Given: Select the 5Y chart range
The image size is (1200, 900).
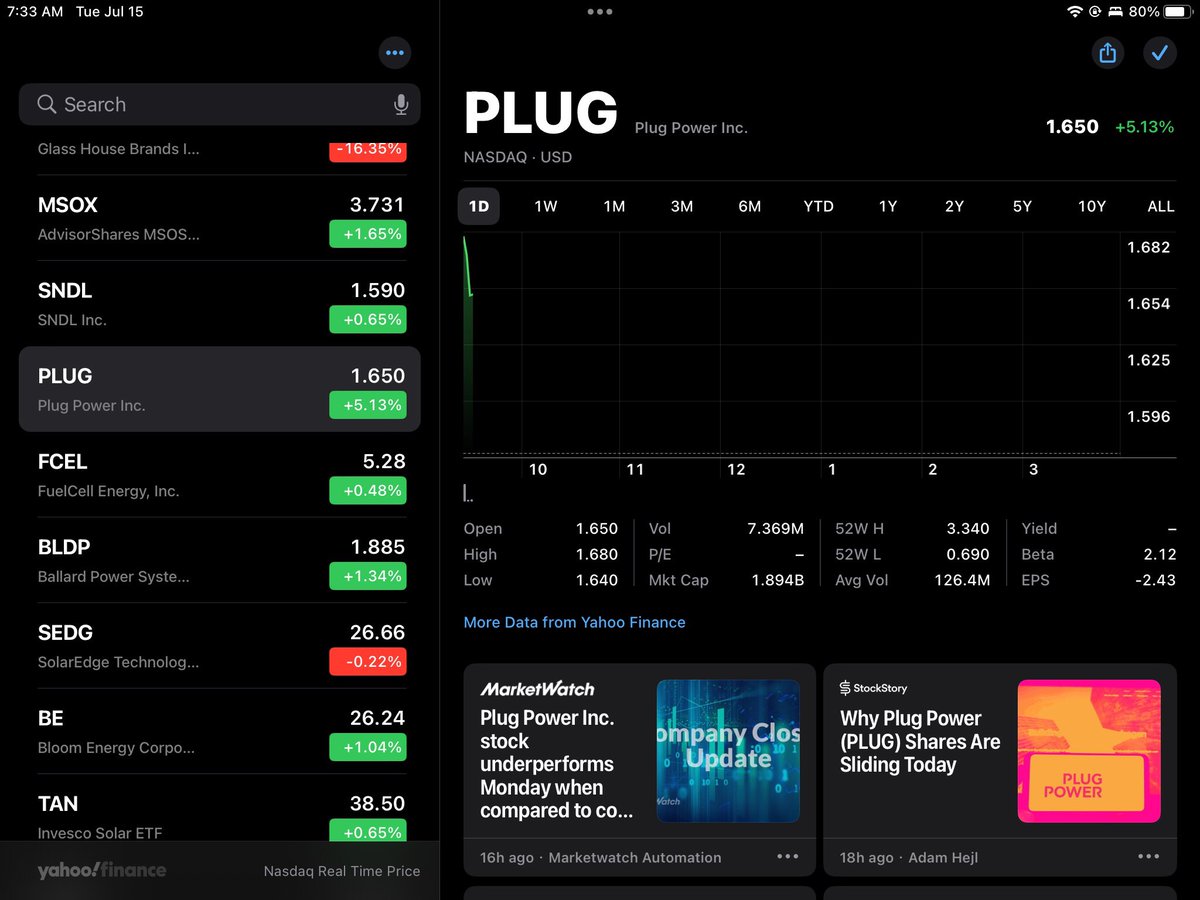Looking at the screenshot, I should [x=1022, y=206].
